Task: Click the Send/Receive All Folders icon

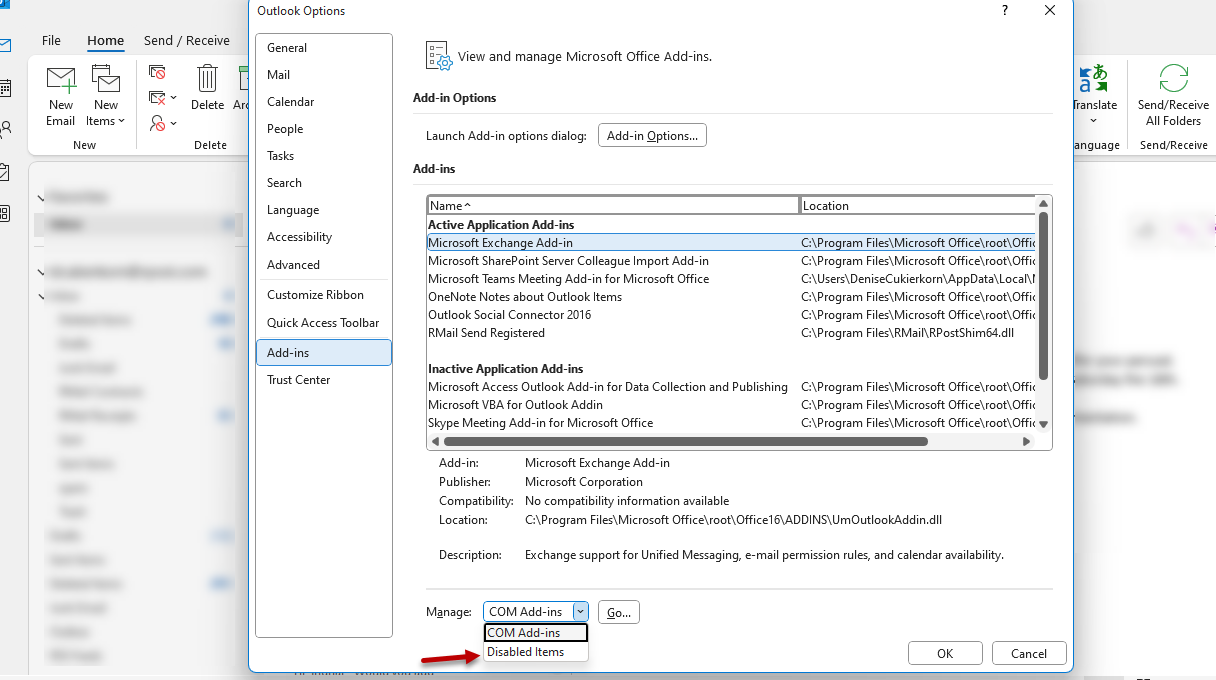Action: (1173, 80)
